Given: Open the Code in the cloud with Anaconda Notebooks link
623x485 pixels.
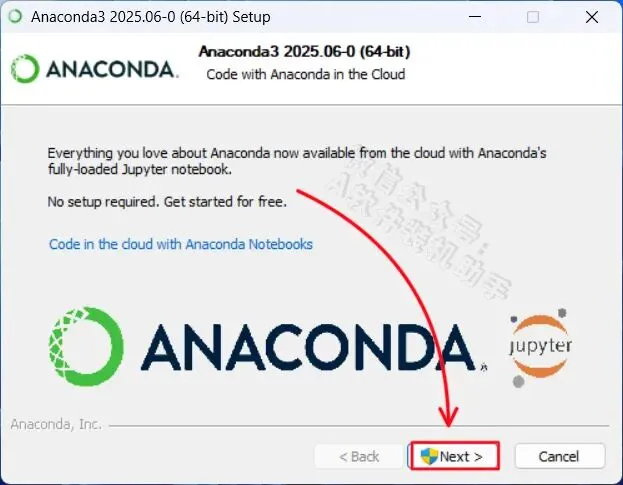Looking at the screenshot, I should tap(181, 244).
